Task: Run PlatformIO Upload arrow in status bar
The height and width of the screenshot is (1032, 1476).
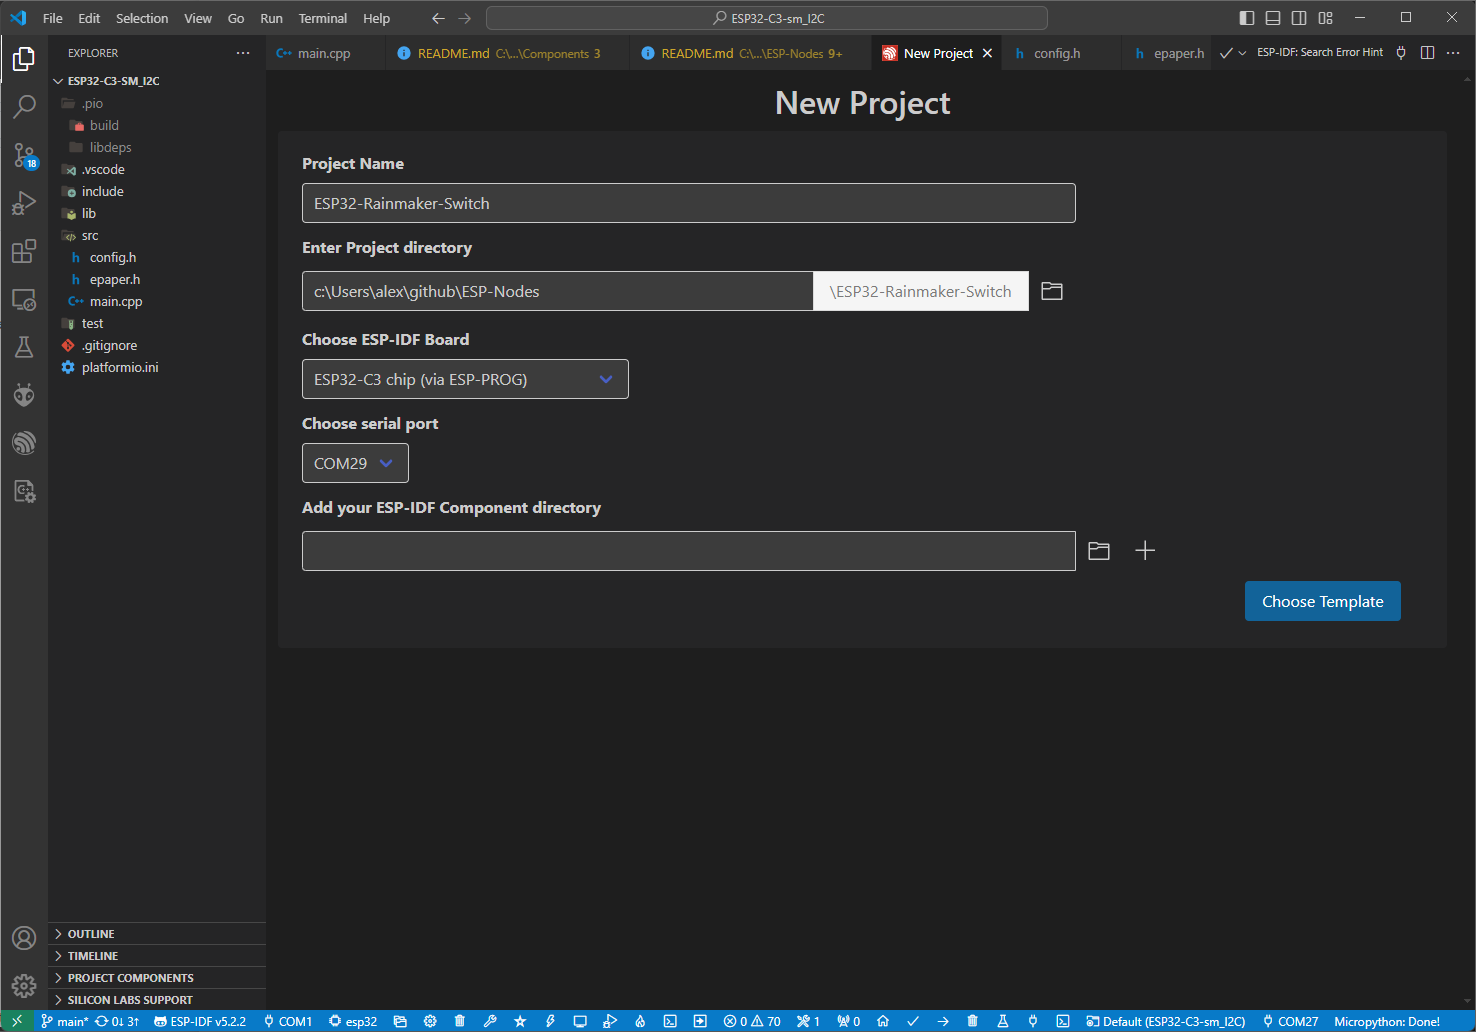Action: coord(943,1021)
